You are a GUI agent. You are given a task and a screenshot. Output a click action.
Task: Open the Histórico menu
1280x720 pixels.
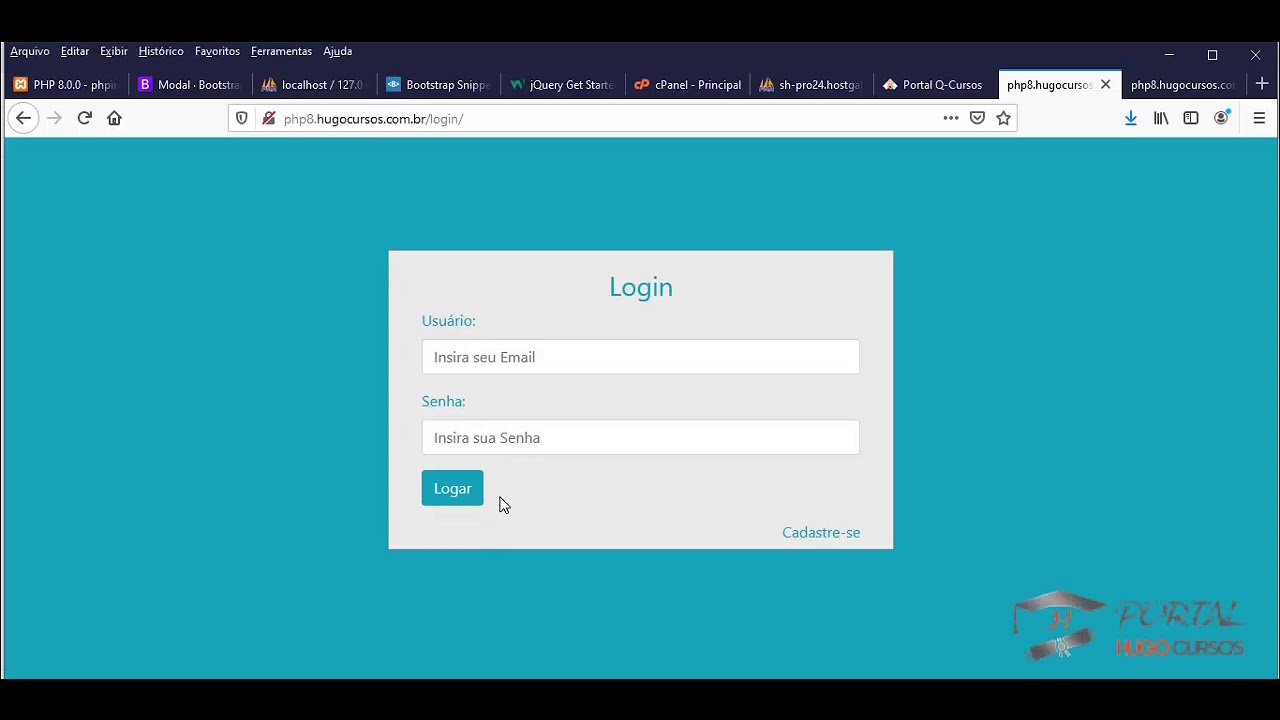click(x=161, y=51)
